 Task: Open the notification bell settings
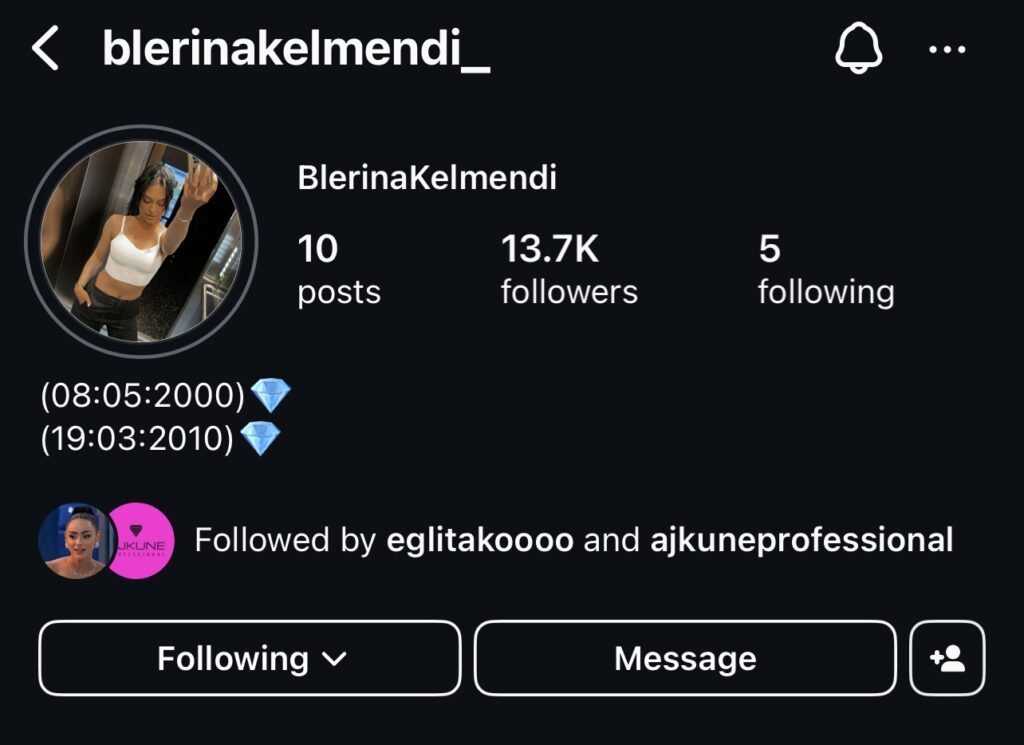(859, 48)
